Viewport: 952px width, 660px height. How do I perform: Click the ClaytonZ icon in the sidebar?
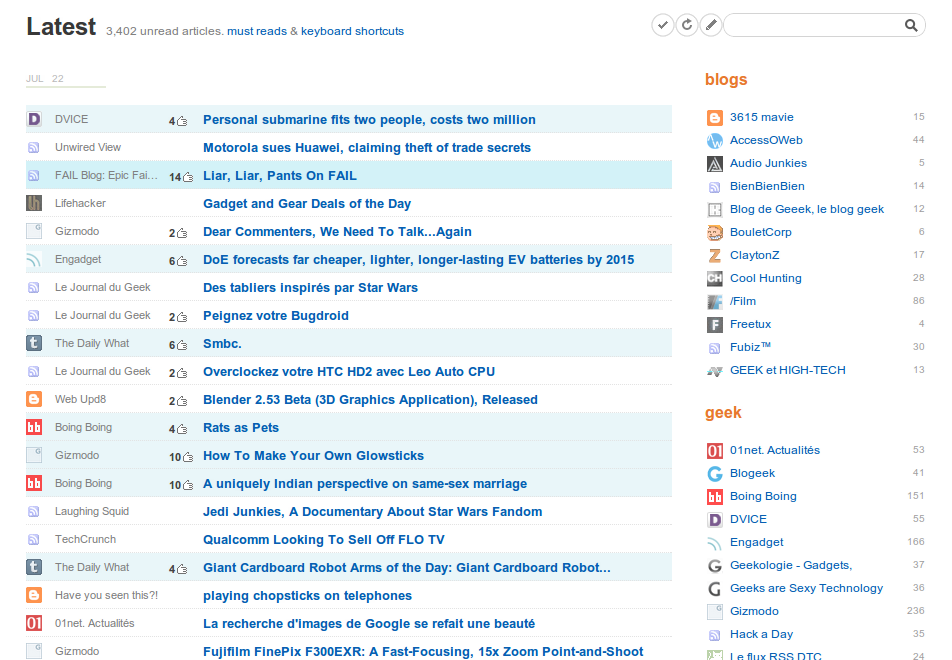tap(715, 256)
